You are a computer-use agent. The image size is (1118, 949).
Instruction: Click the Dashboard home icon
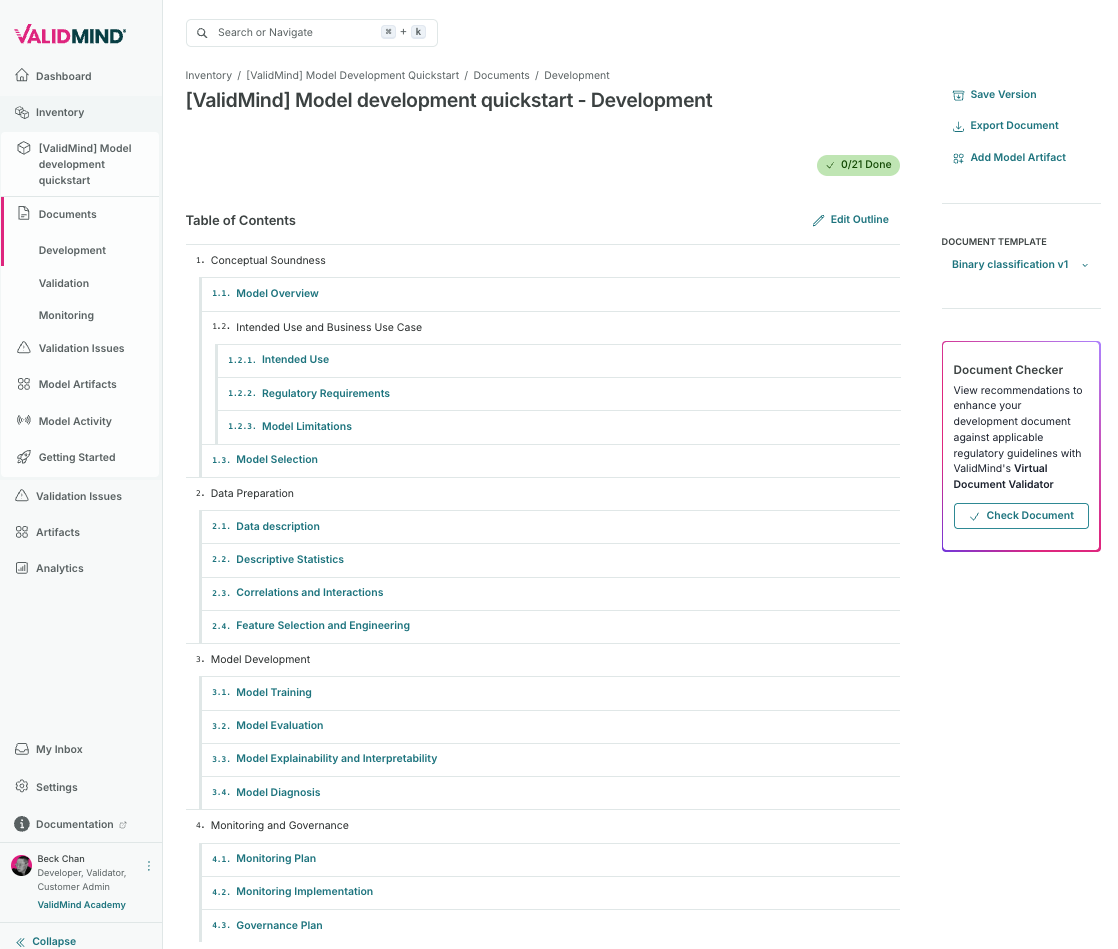pyautogui.click(x=22, y=75)
